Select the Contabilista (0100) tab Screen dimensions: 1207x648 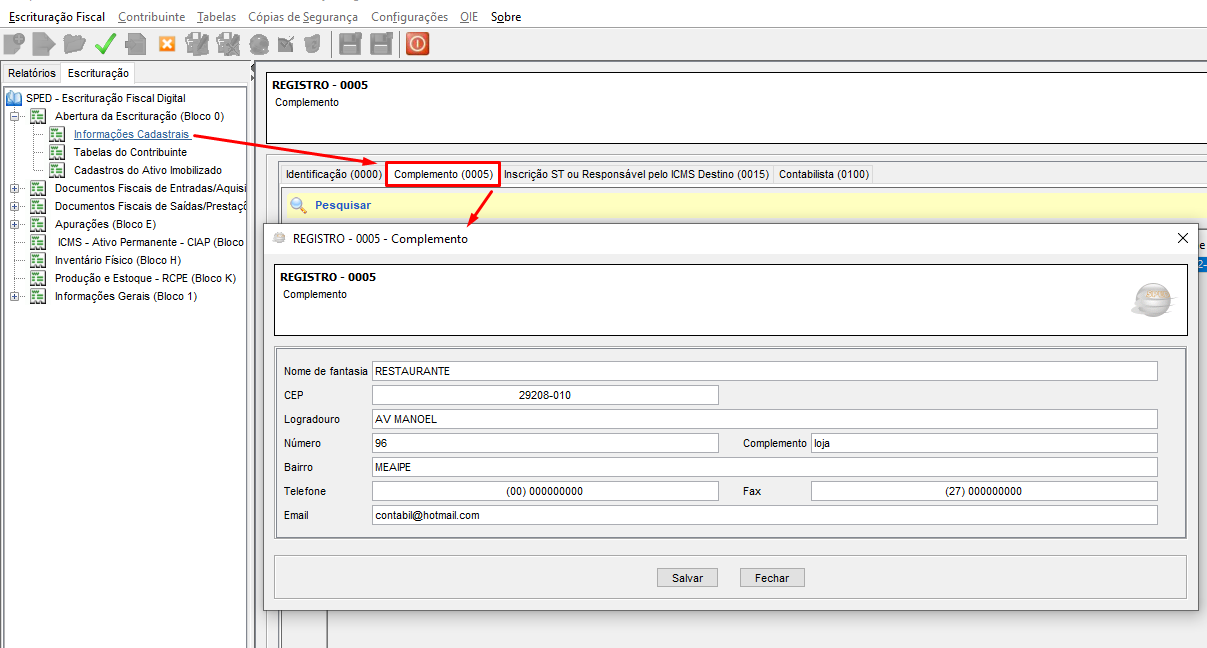point(824,174)
